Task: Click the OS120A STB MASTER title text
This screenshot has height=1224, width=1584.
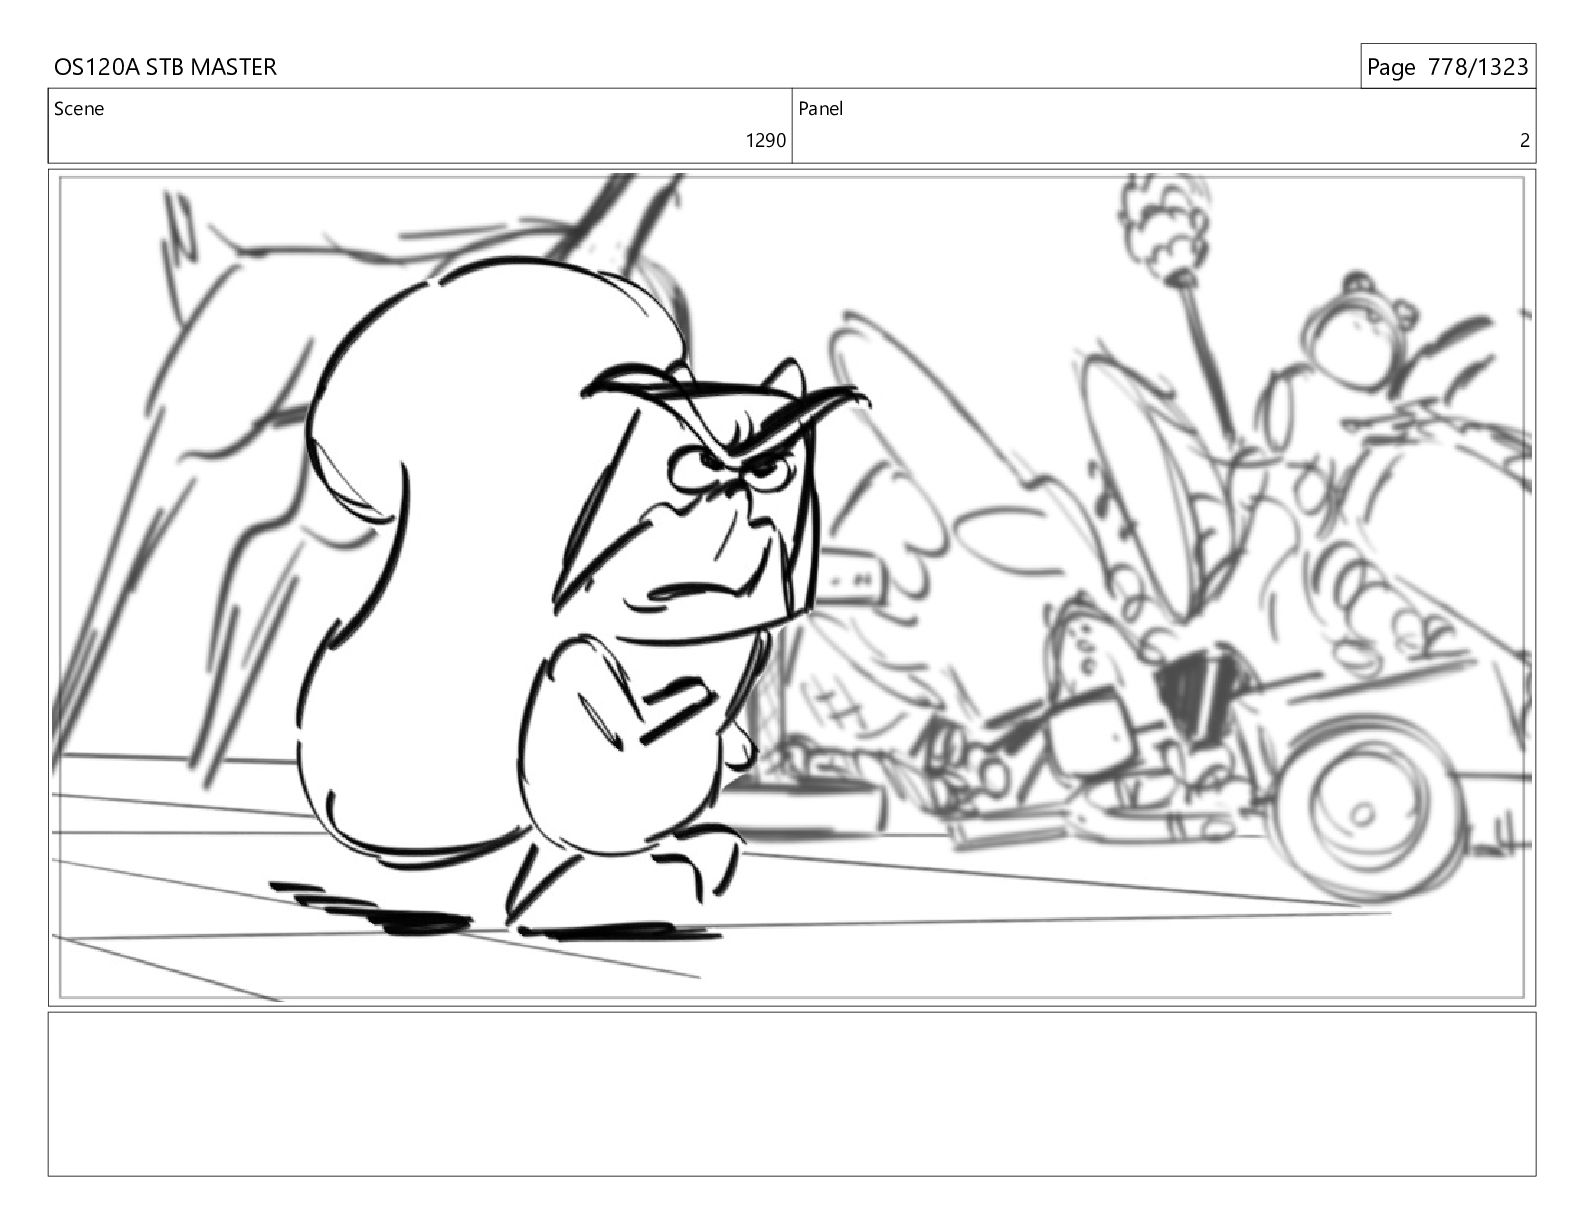Action: click(165, 67)
